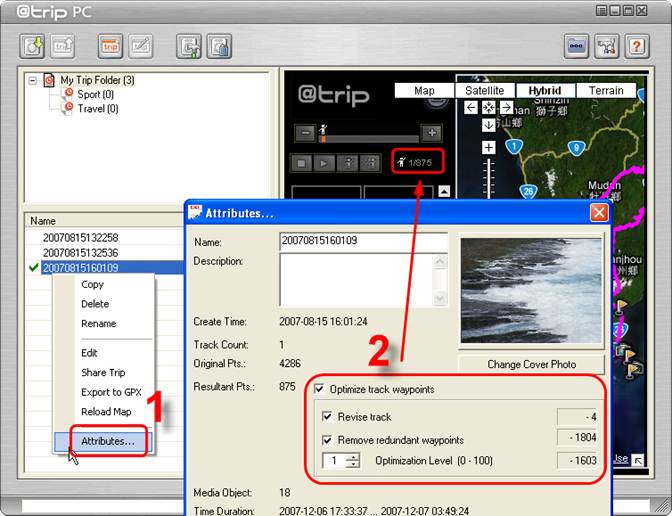Pan the map right with arrow
Screen dimensions: 672x516
(x=507, y=107)
